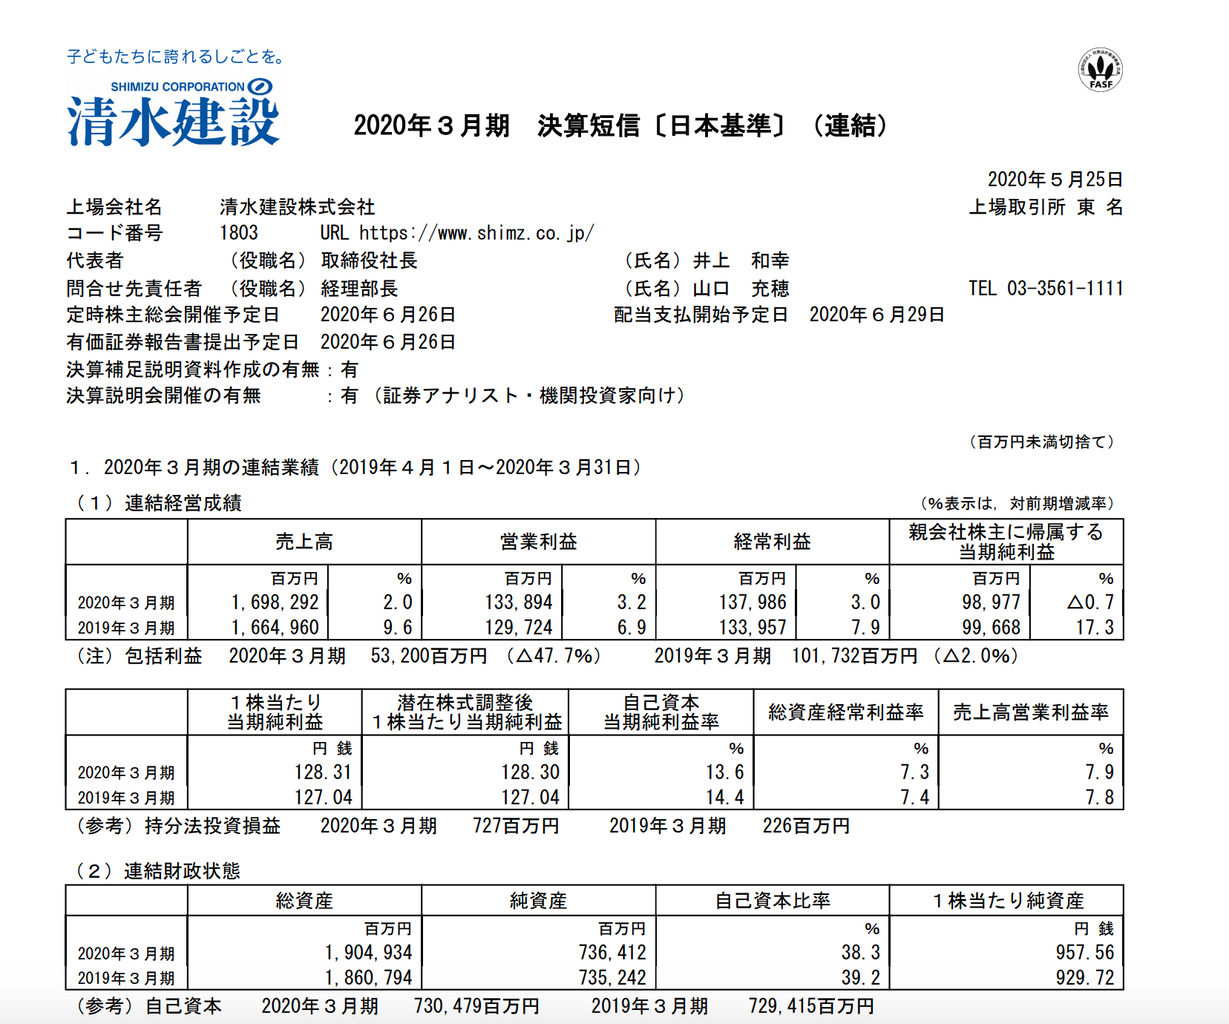1229x1024 pixels.
Task: Click the 営業利益 column header
Action: [538, 542]
